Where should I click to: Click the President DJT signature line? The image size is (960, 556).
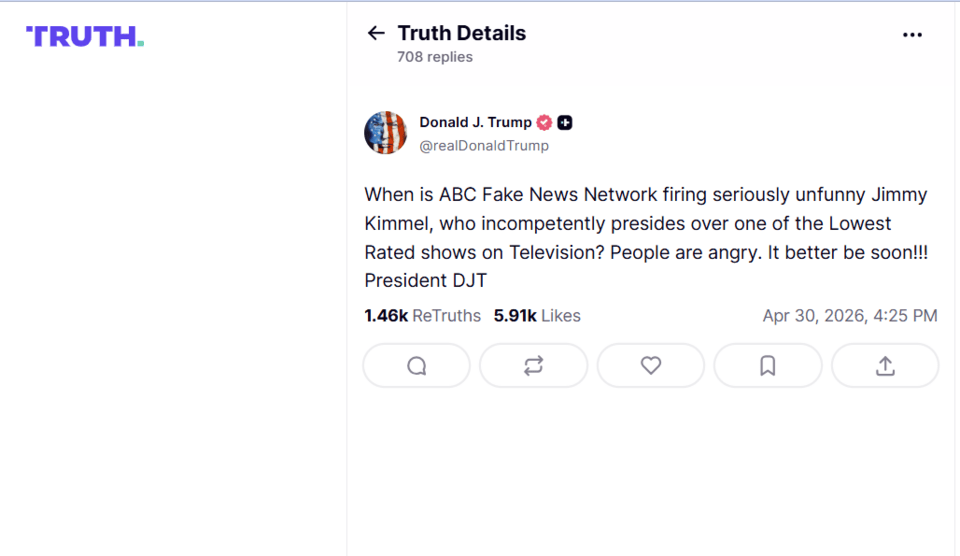(x=425, y=281)
